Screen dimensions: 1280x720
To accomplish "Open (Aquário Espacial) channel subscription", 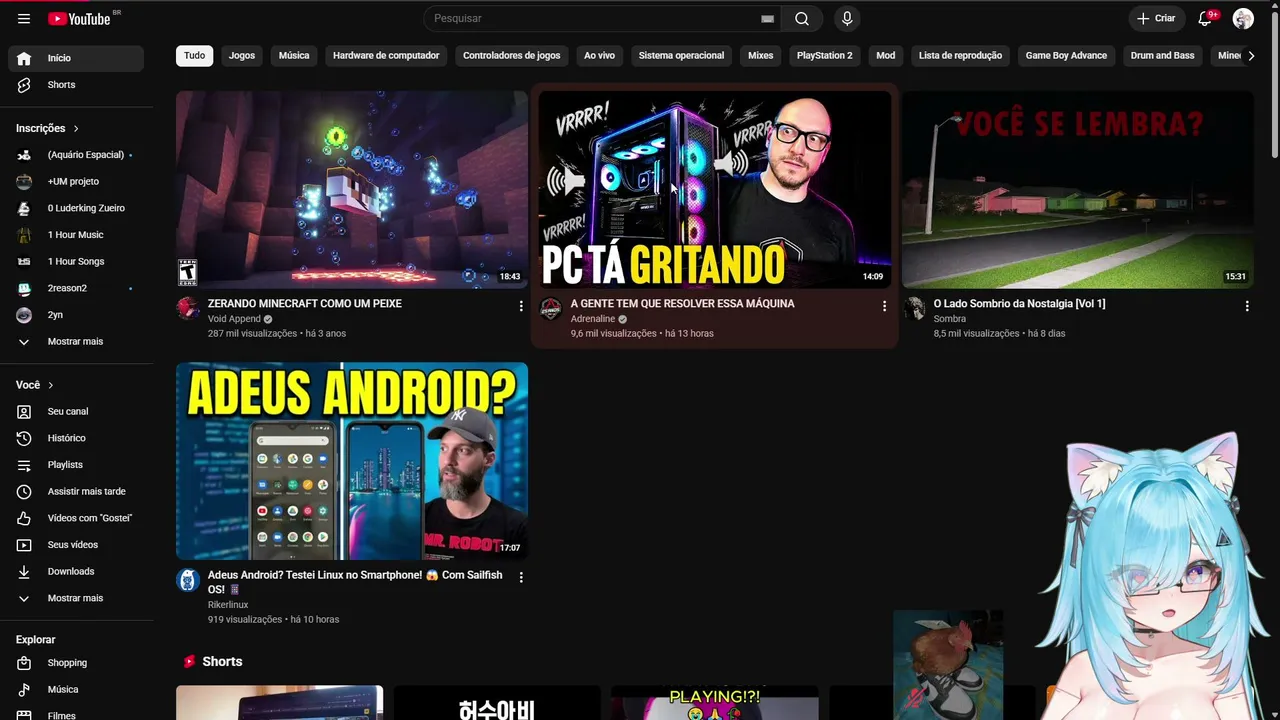I will click(x=76, y=155).
